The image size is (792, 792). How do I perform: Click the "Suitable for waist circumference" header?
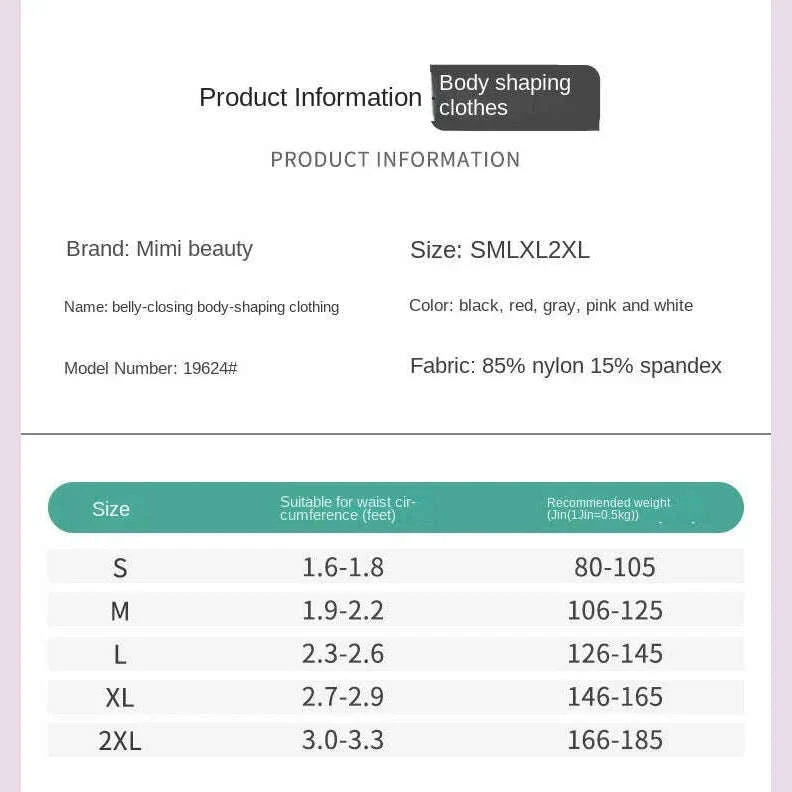coord(347,508)
